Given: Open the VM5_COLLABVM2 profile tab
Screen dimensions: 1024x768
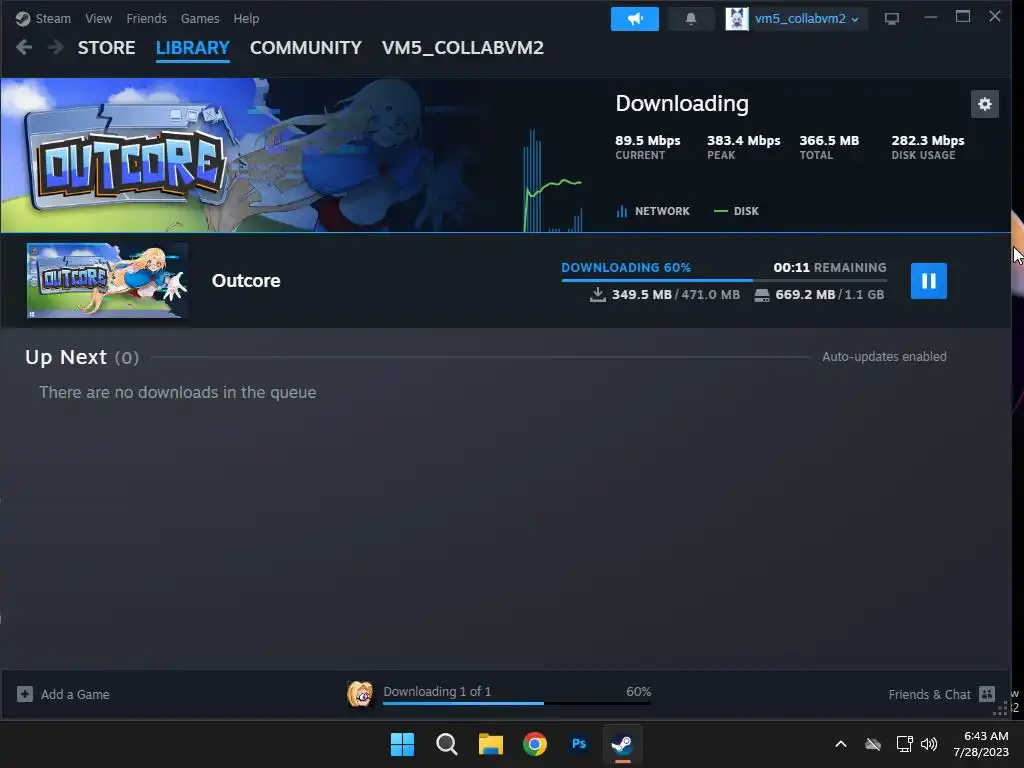Looking at the screenshot, I should [462, 48].
